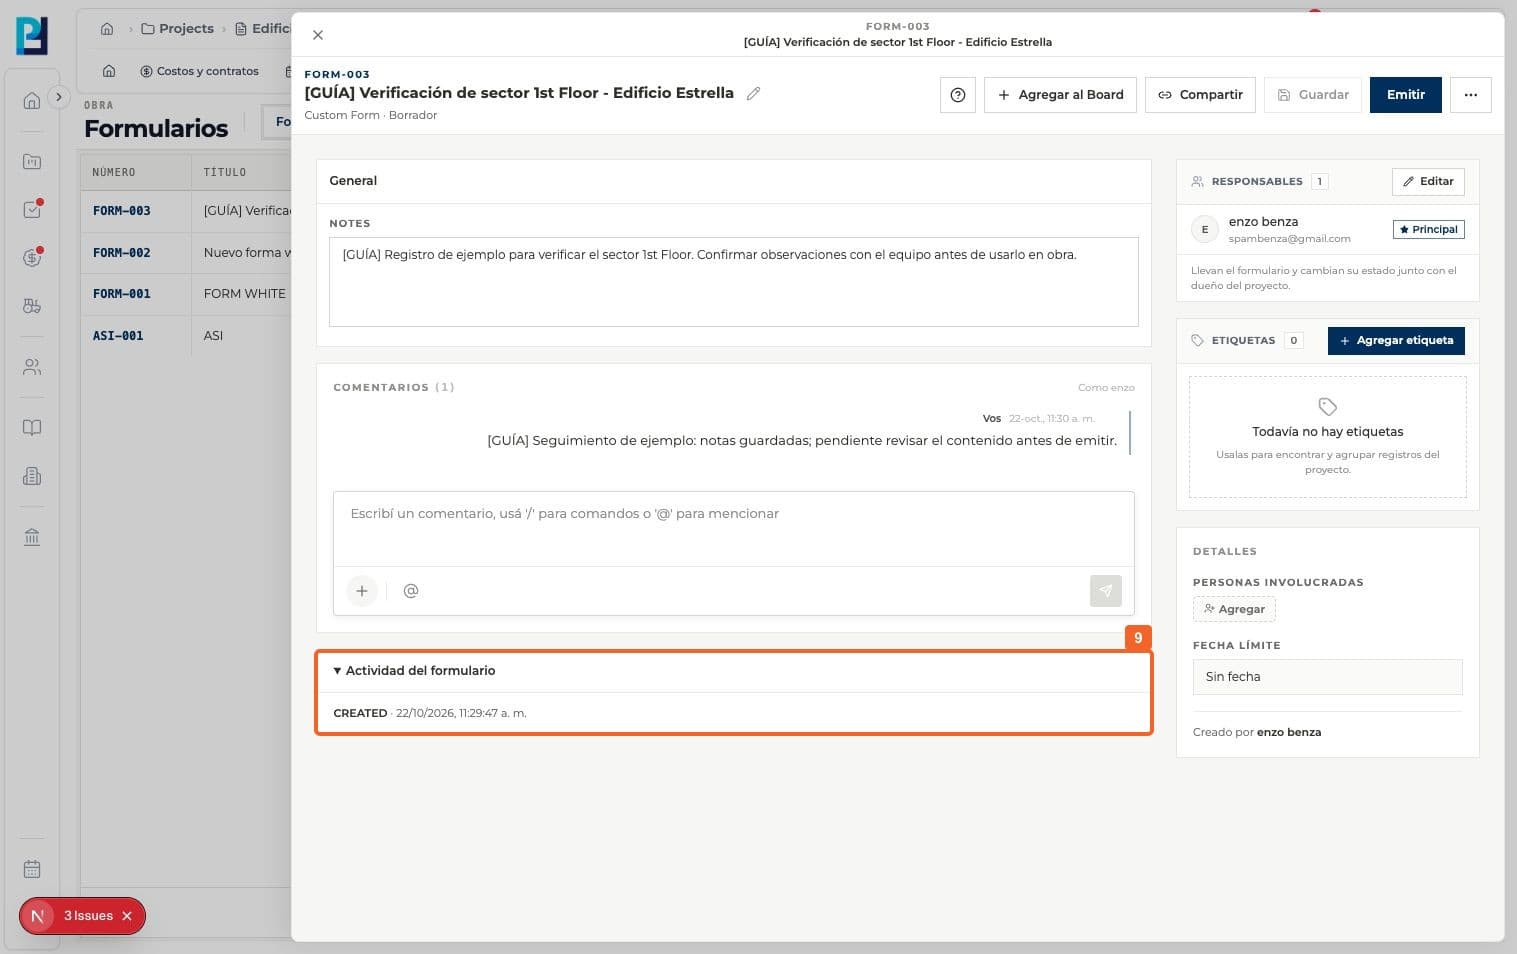
Task: Expand the left sidebar with the chevron
Action: point(59,97)
